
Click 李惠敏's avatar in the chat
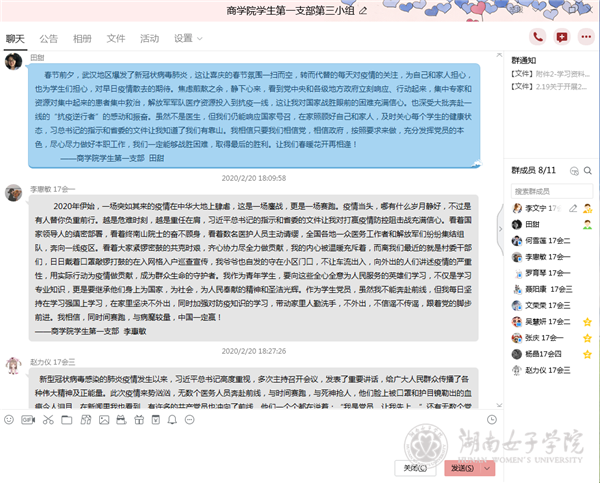tap(13, 193)
